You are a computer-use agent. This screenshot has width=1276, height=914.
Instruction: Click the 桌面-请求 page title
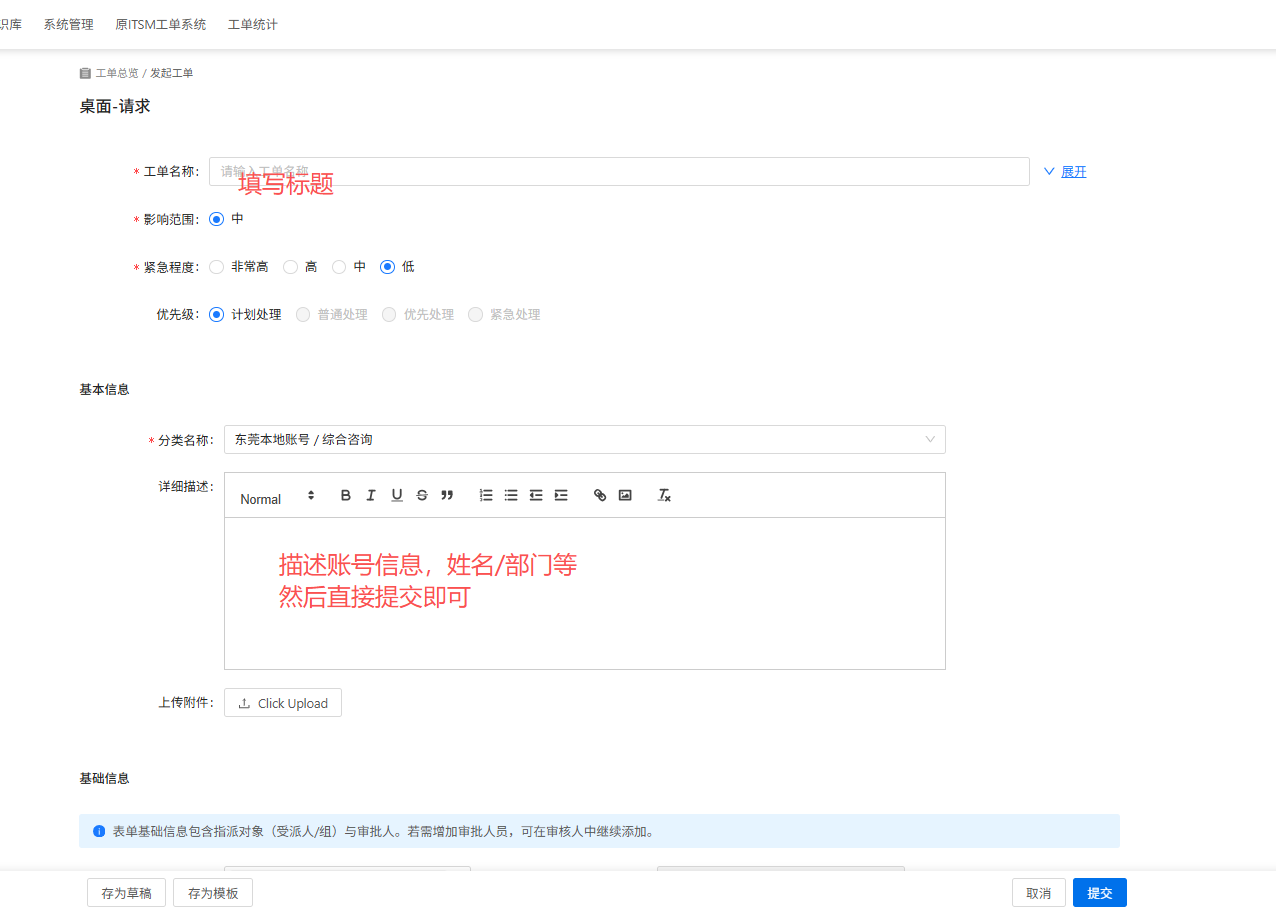(x=115, y=106)
